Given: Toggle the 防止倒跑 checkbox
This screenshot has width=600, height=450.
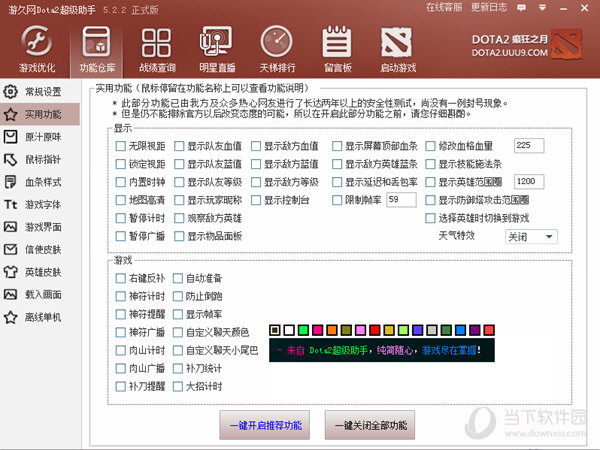Looking at the screenshot, I should (x=178, y=296).
